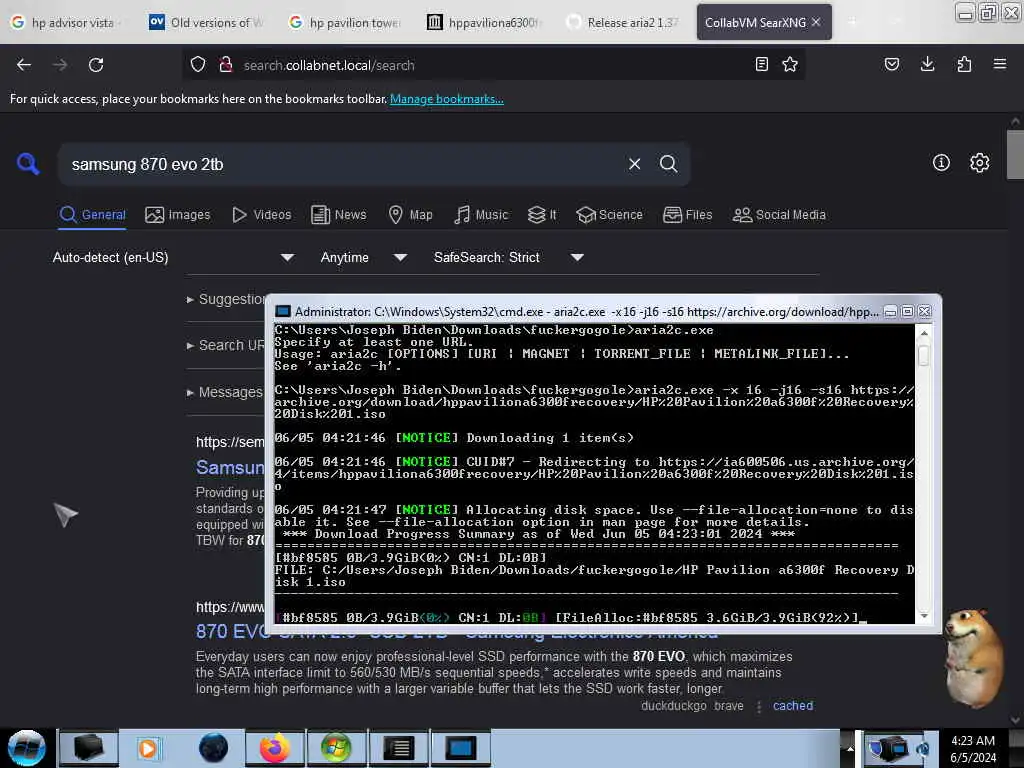The width and height of the screenshot is (1024, 768).
Task: Click the forward navigation arrow
Action: [x=60, y=65]
